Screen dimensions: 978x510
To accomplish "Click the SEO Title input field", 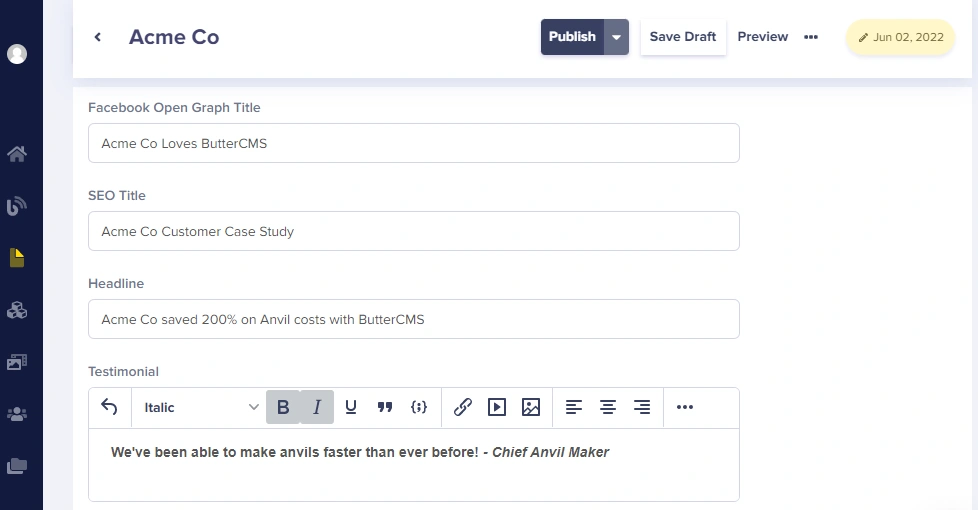I will [x=414, y=231].
